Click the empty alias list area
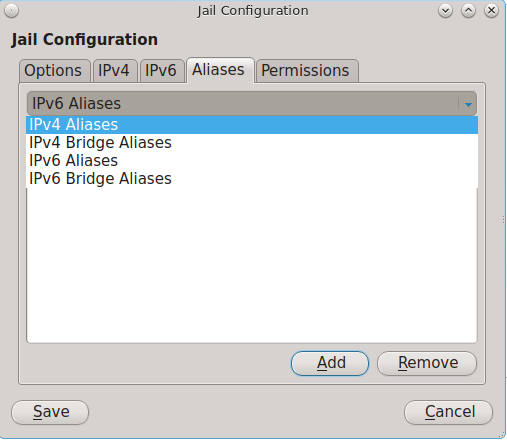 (252, 265)
